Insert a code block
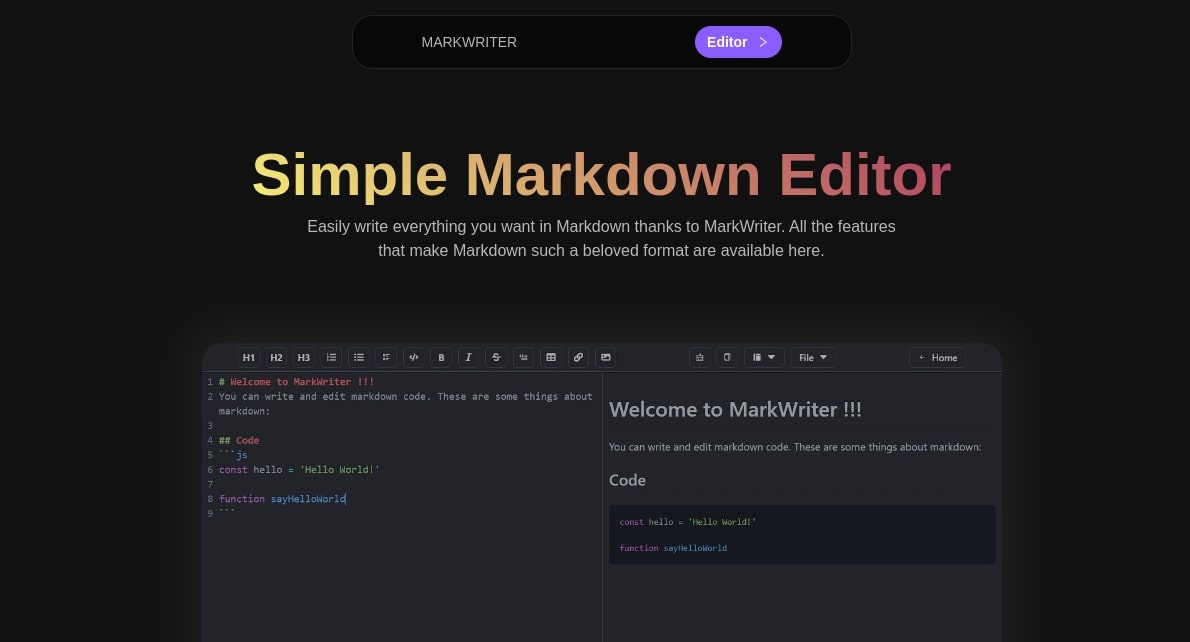Image resolution: width=1190 pixels, height=642 pixels. click(x=413, y=357)
